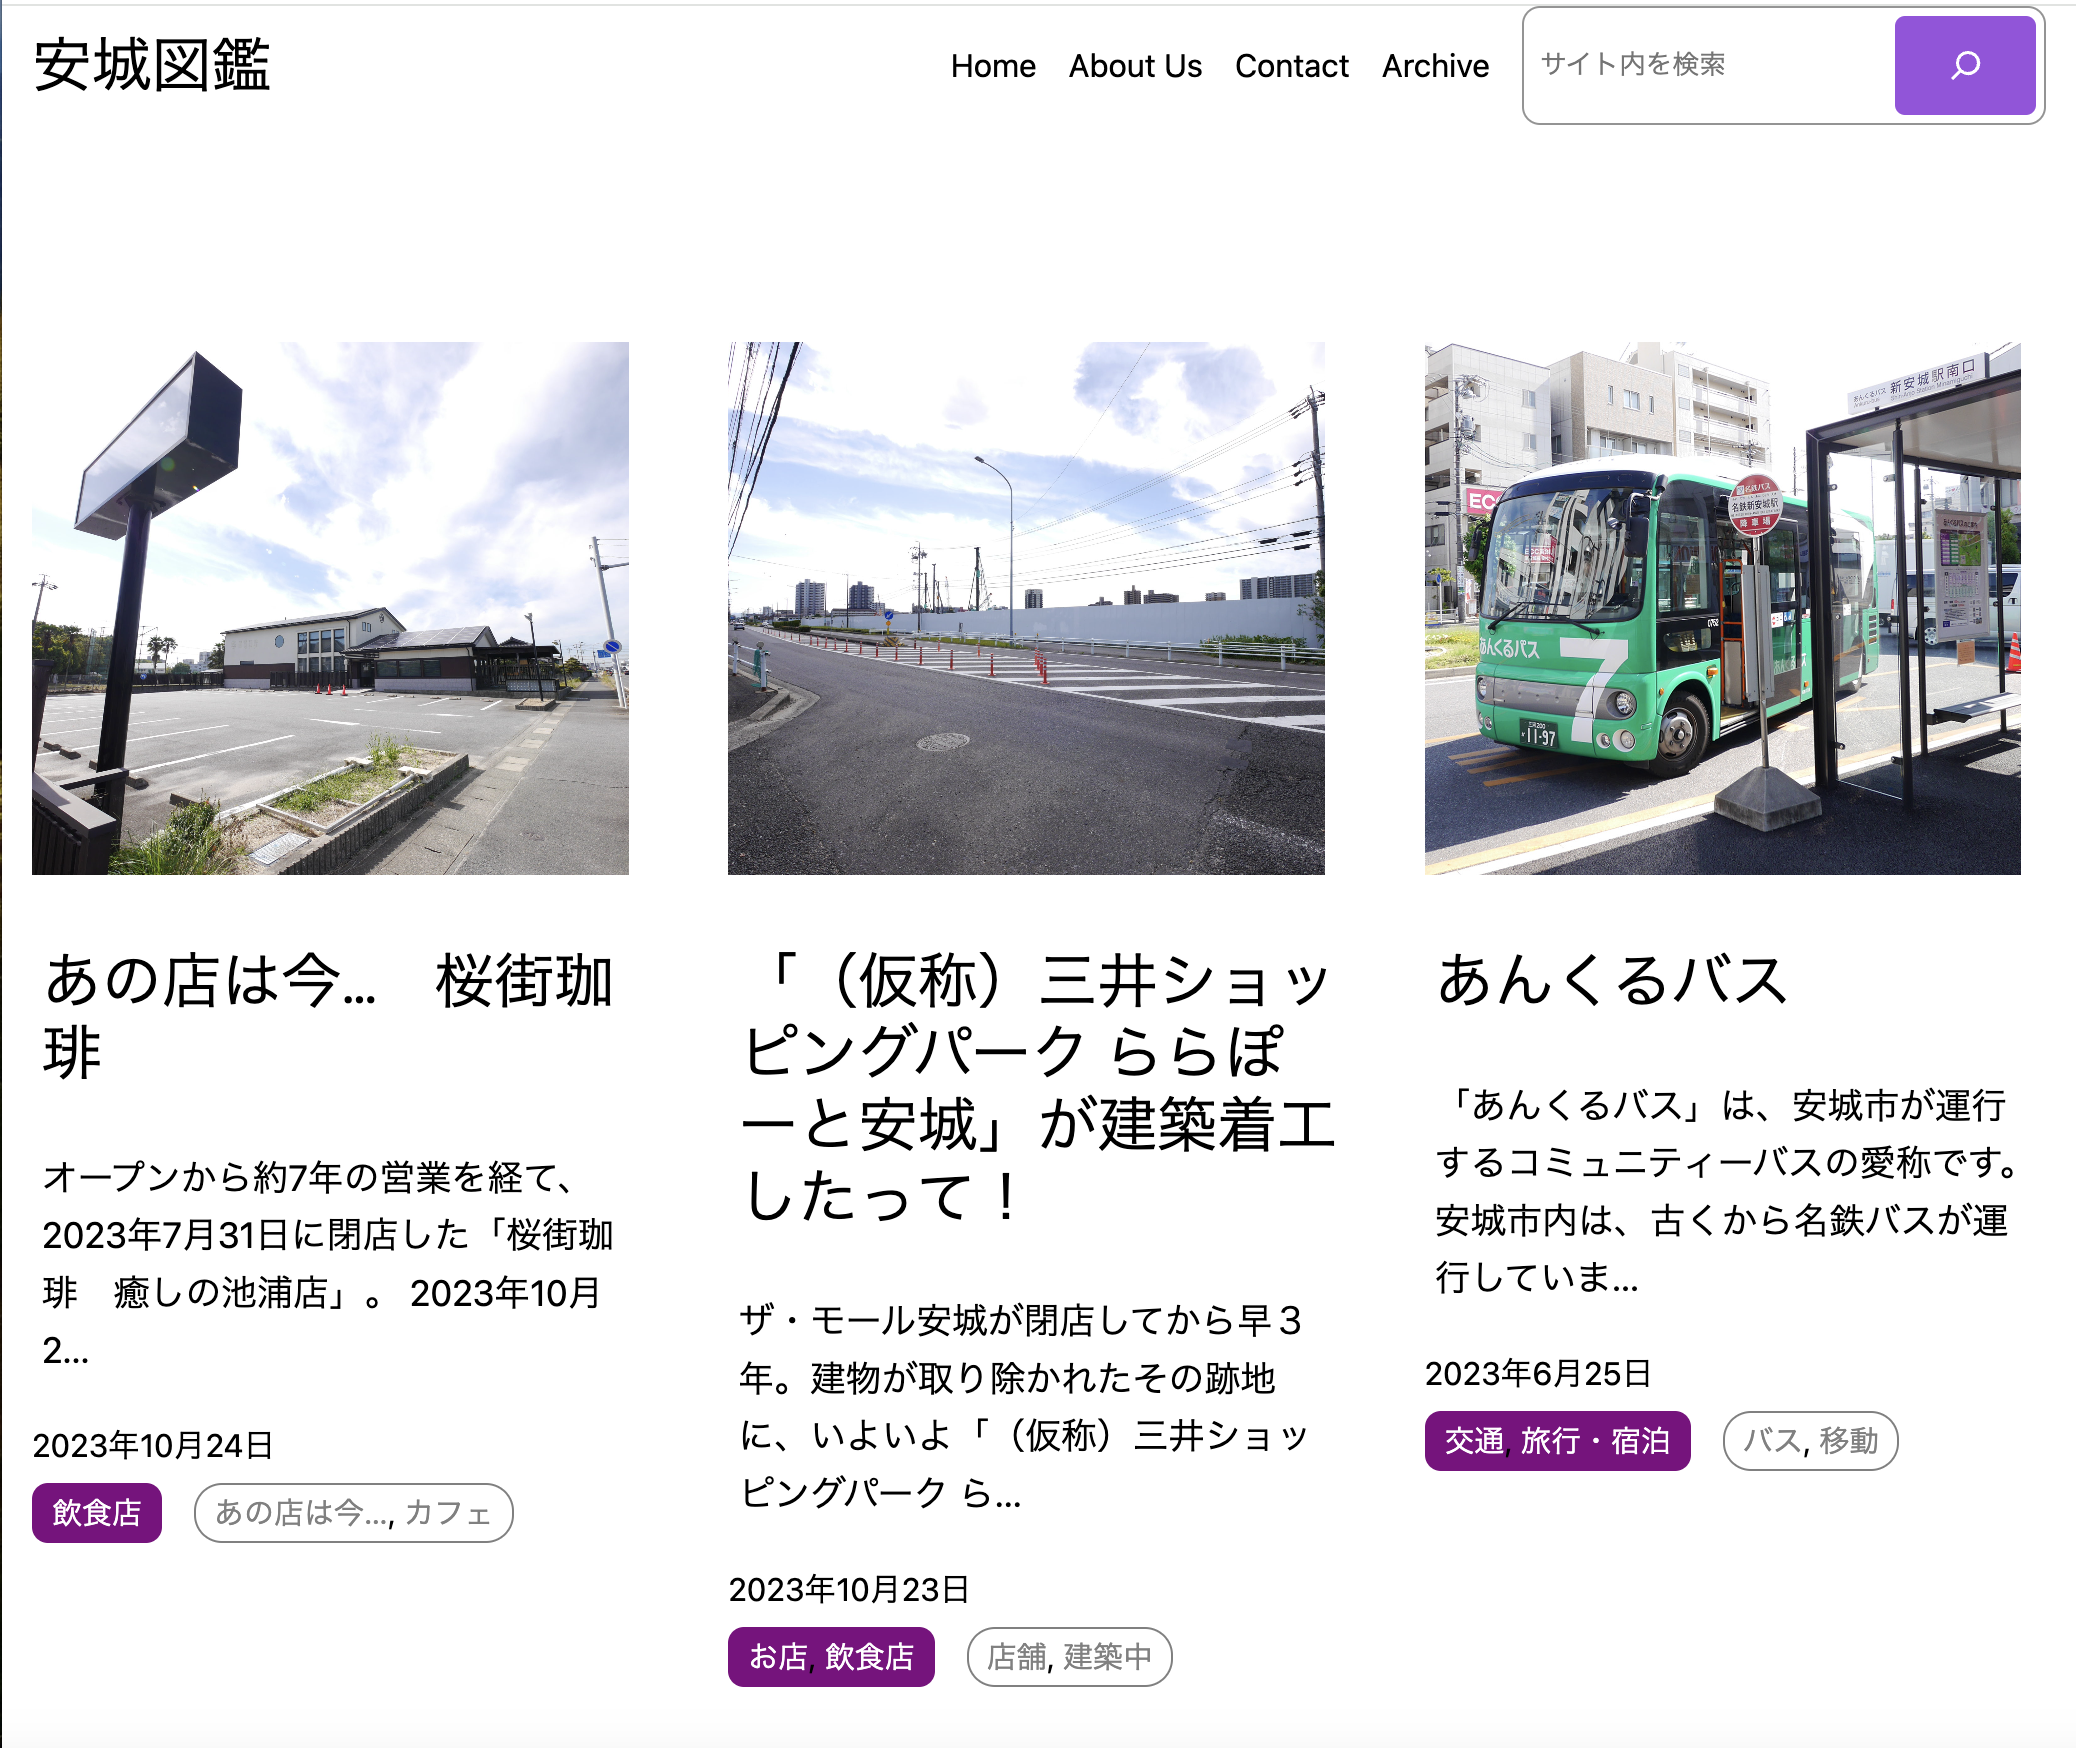Go to the Contact page

click(1291, 66)
